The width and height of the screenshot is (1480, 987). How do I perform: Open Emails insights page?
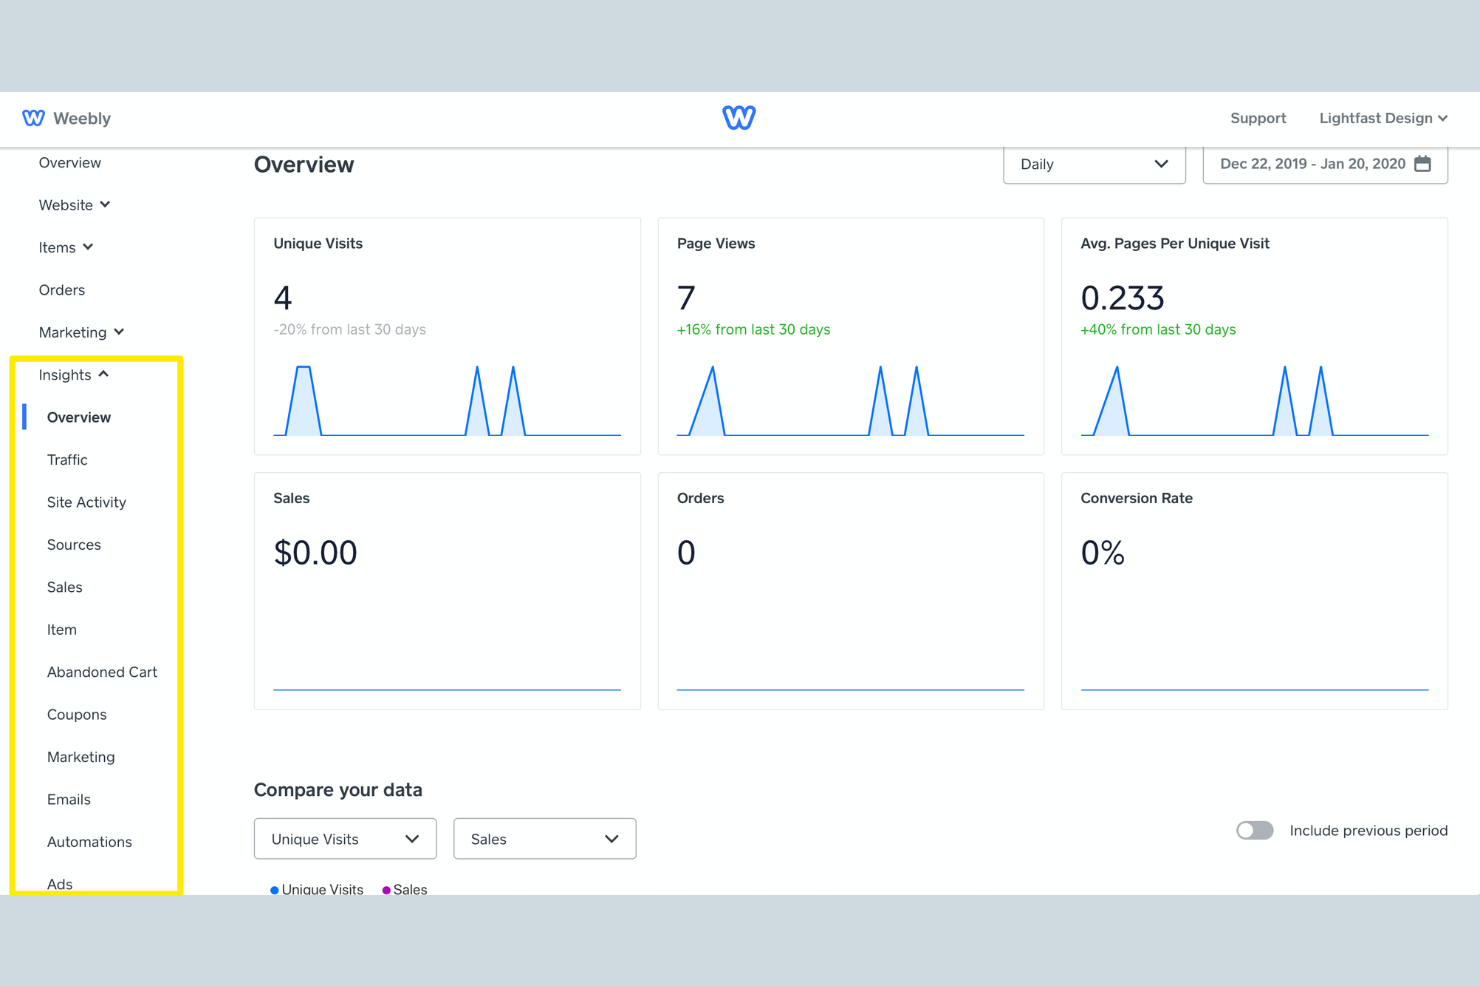(69, 800)
